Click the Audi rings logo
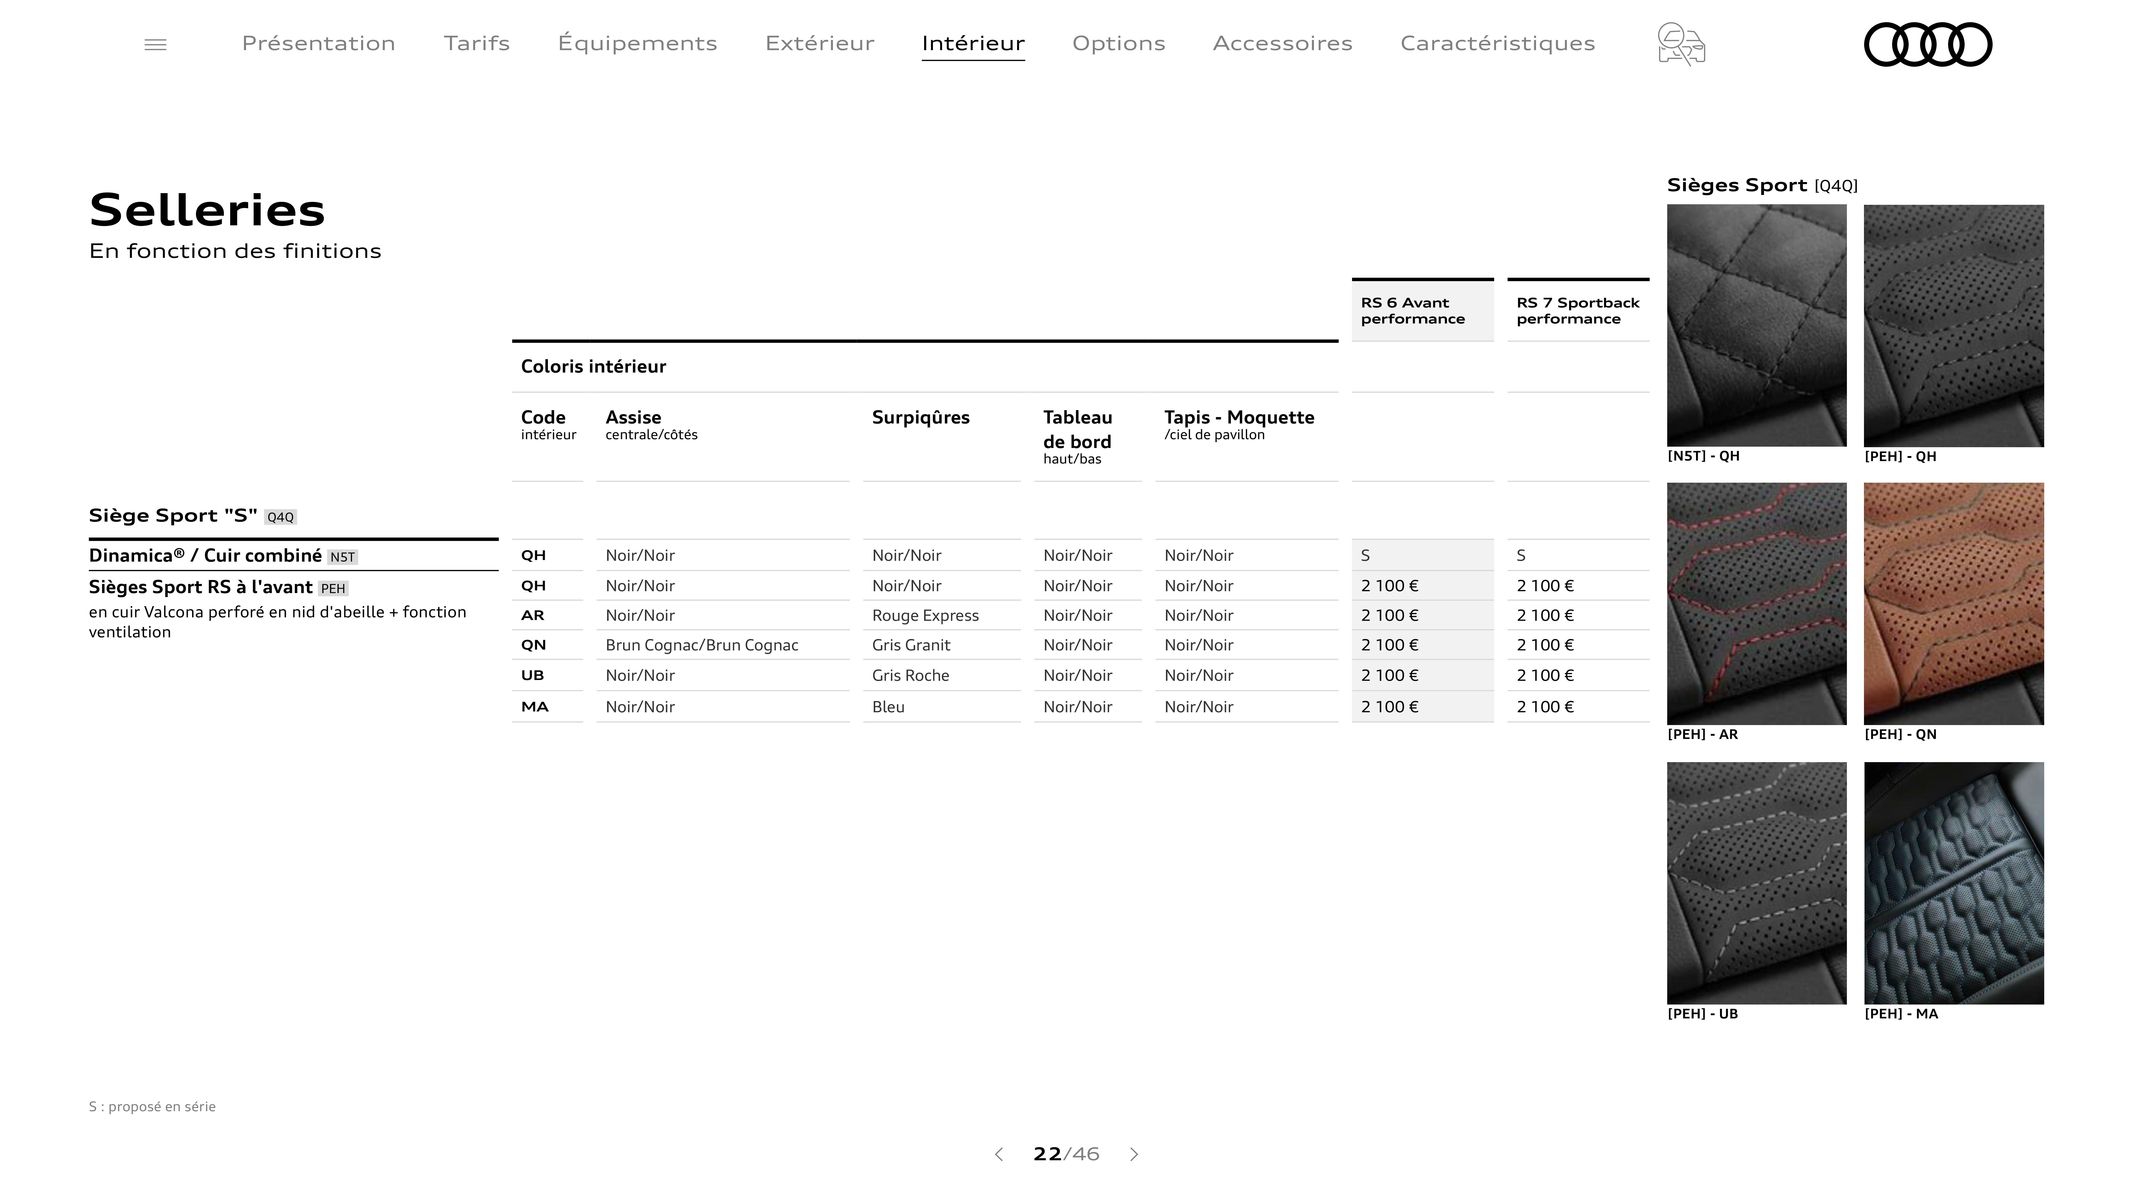Viewport: 2133px width, 1200px height. pos(1928,44)
